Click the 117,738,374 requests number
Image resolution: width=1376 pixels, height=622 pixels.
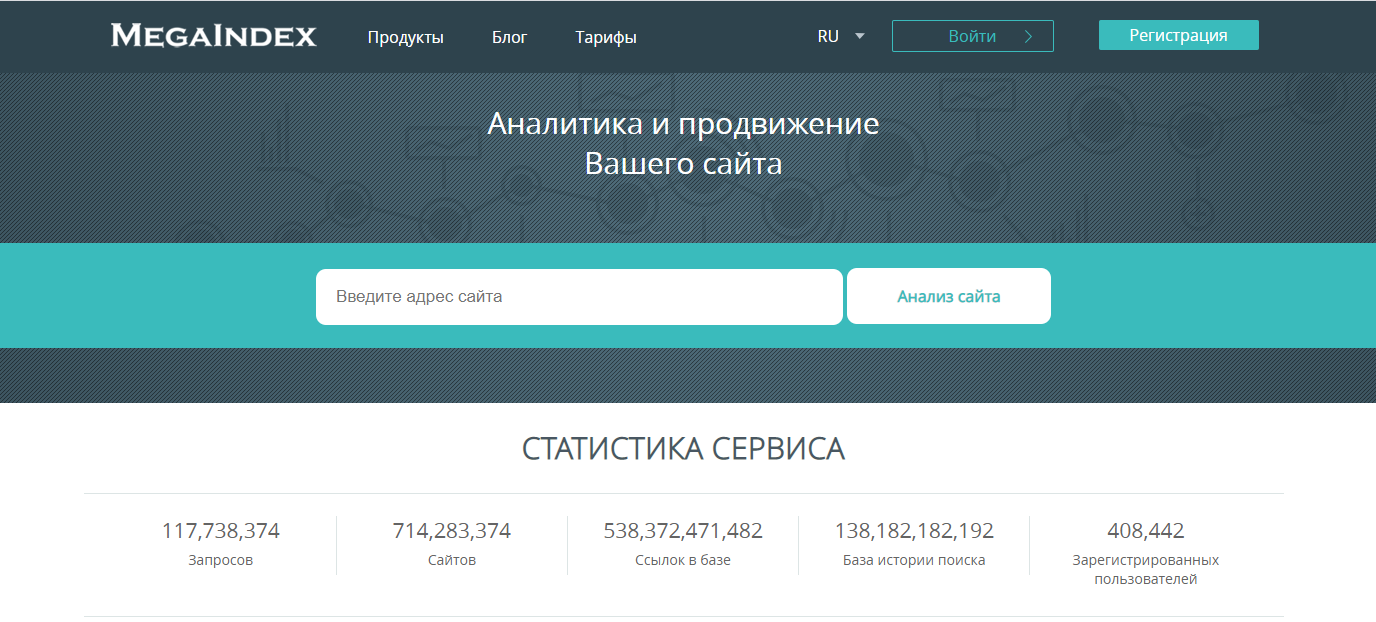pyautogui.click(x=220, y=531)
